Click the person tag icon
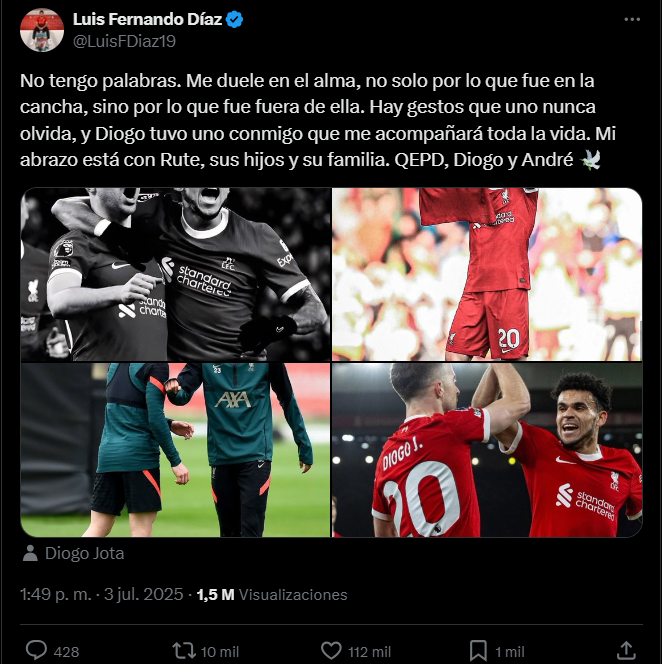 (x=30, y=553)
